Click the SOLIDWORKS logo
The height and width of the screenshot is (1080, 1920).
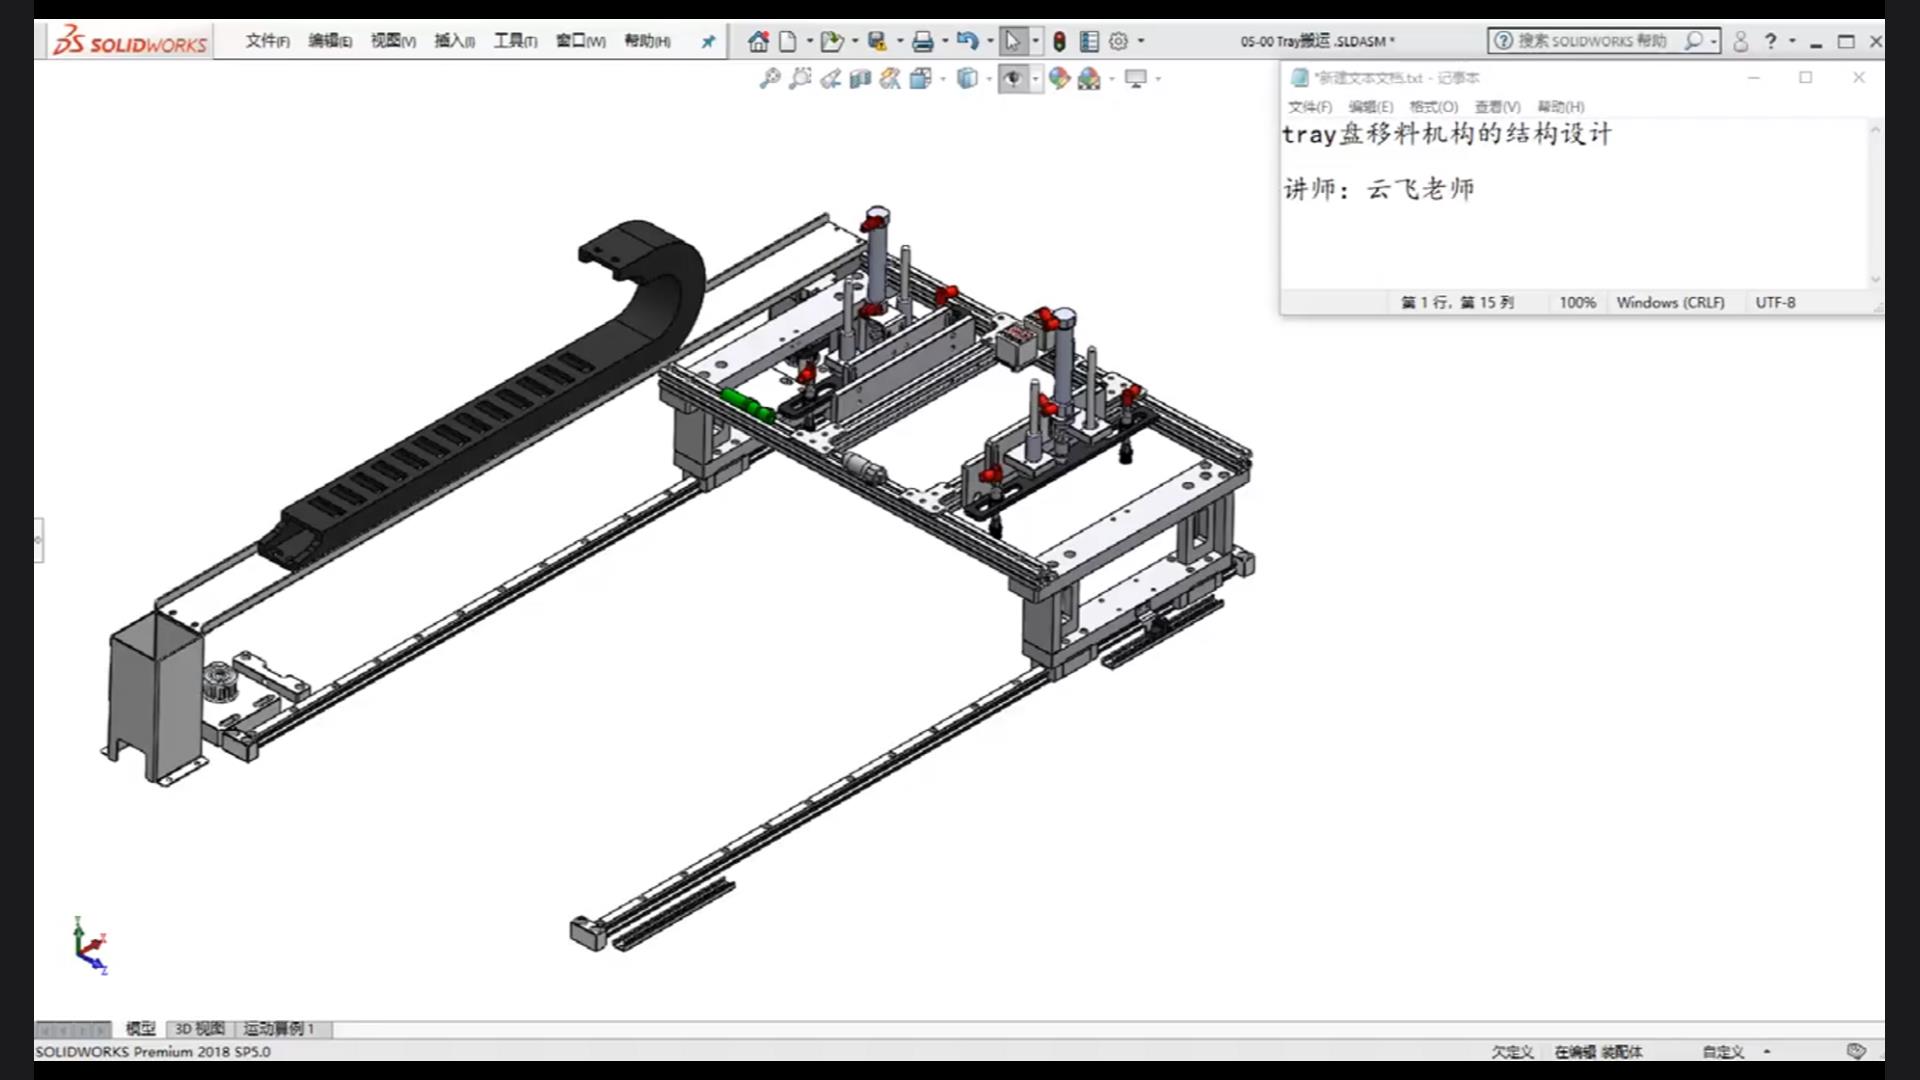click(130, 41)
